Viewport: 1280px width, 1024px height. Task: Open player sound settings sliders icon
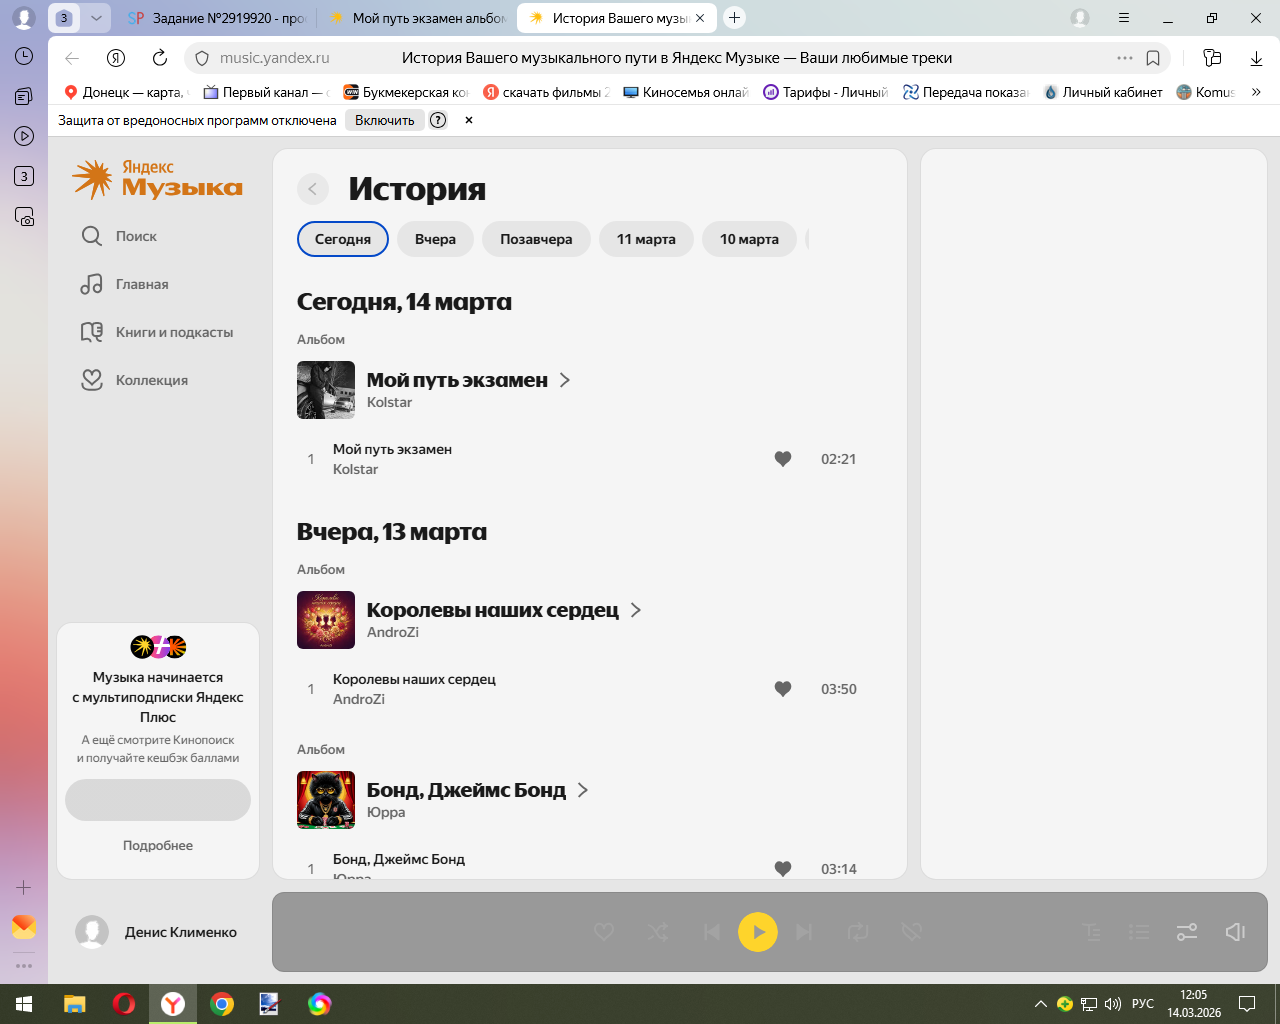pos(1187,932)
